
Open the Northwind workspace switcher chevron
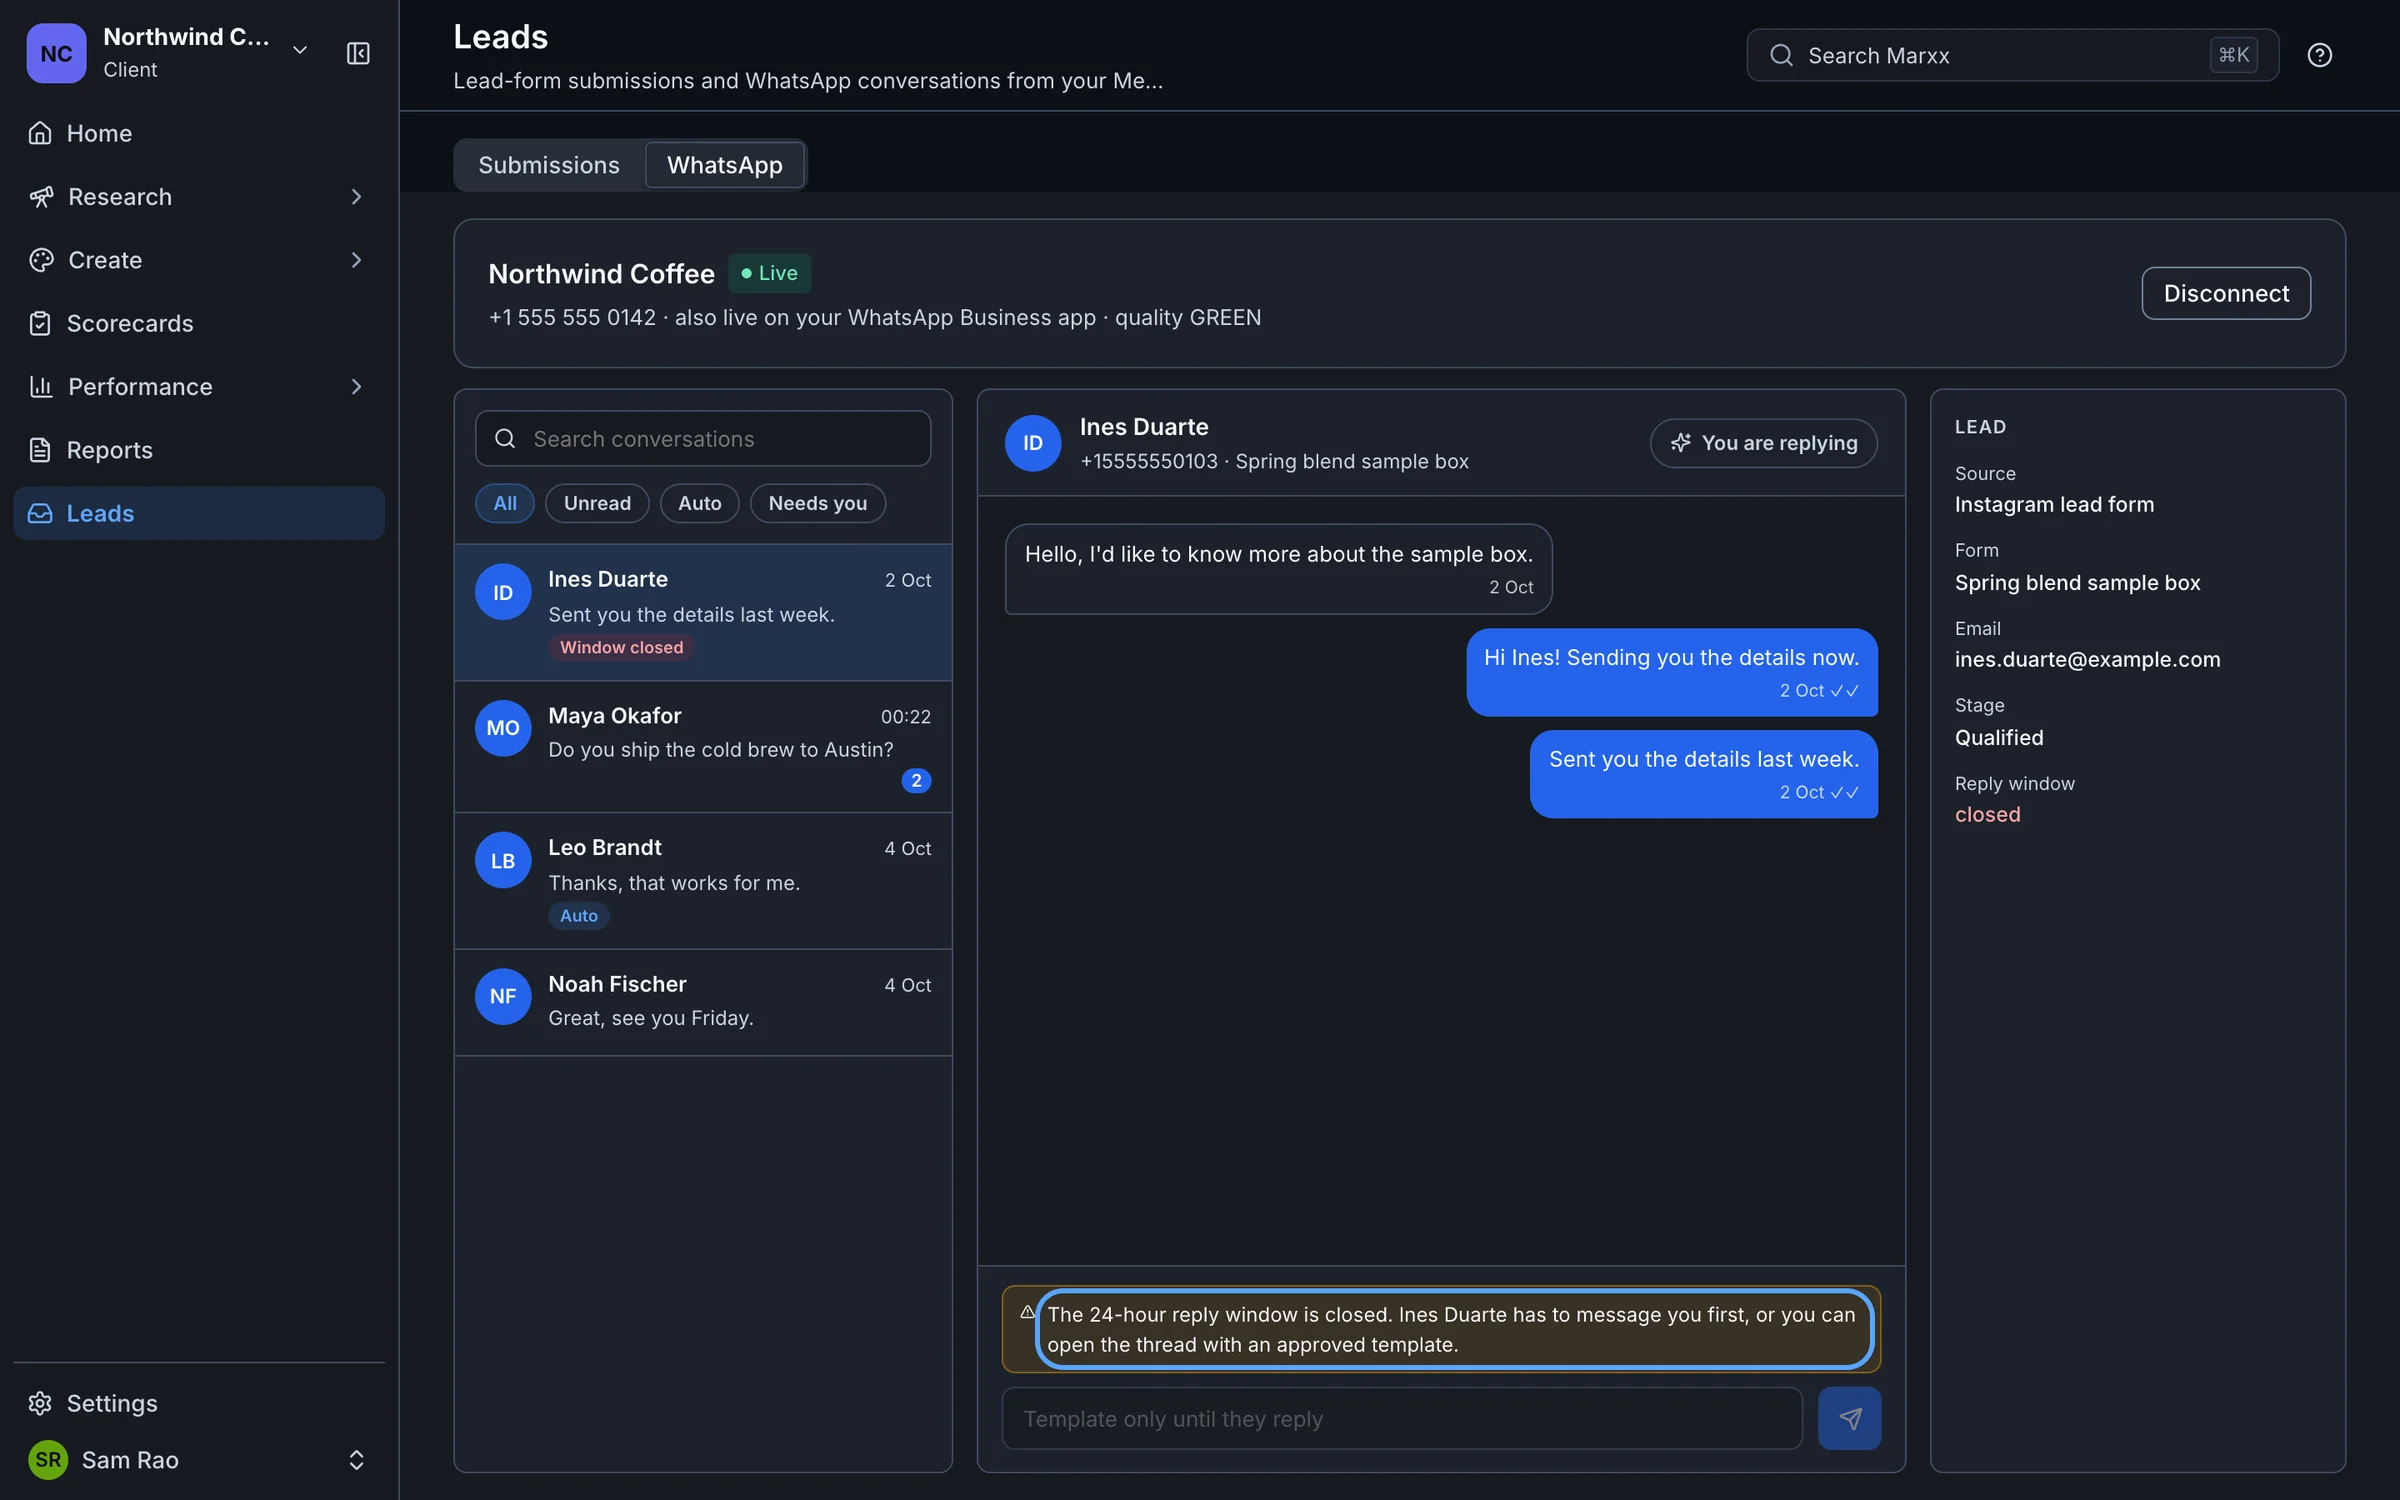pyautogui.click(x=299, y=50)
